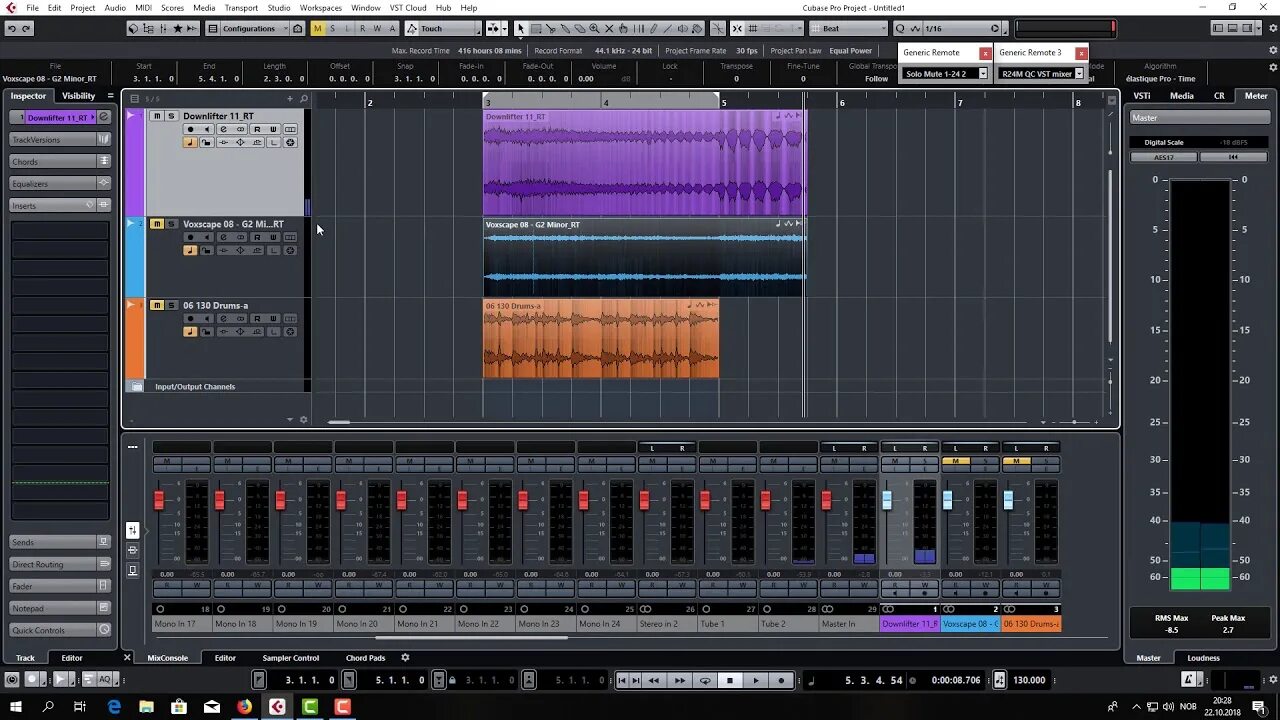
Task: Toggle Read automation on Downlifter 11_RT track
Action: point(257,129)
